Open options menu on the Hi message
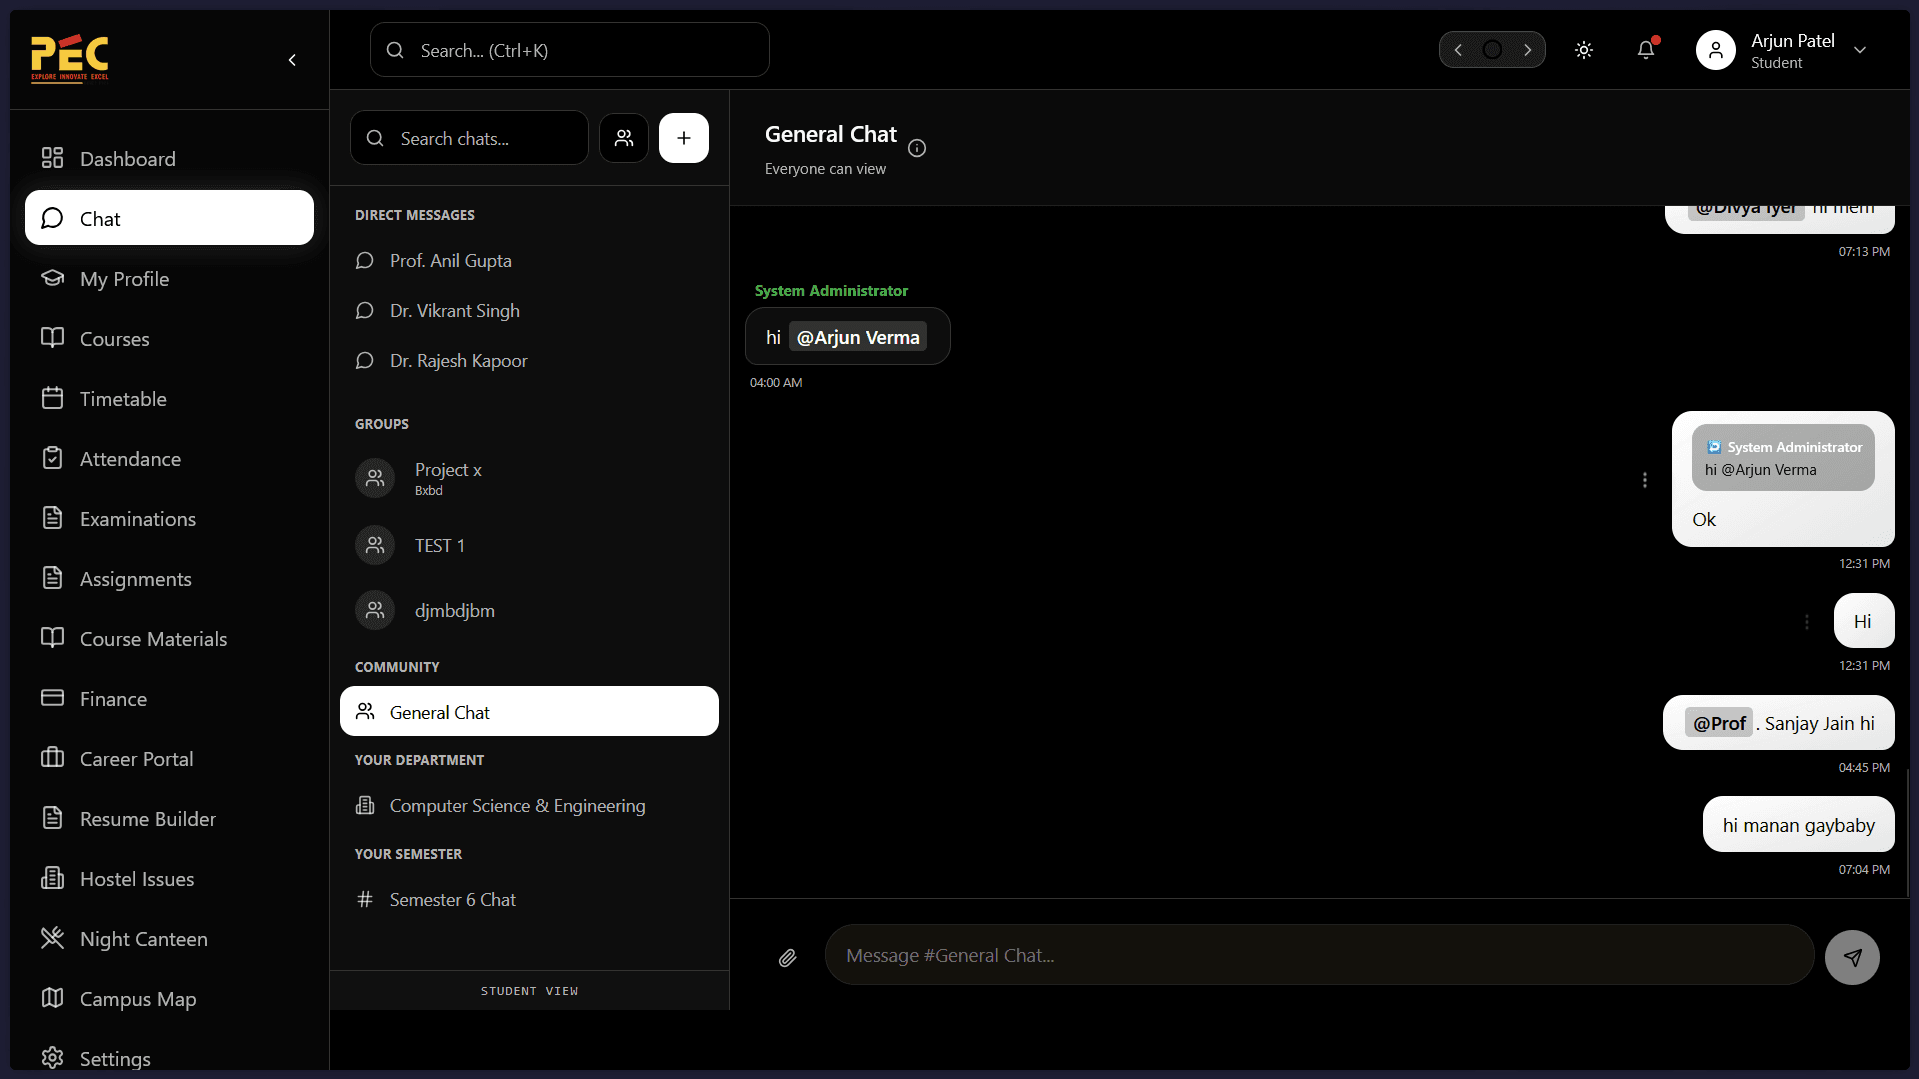 (x=1807, y=622)
